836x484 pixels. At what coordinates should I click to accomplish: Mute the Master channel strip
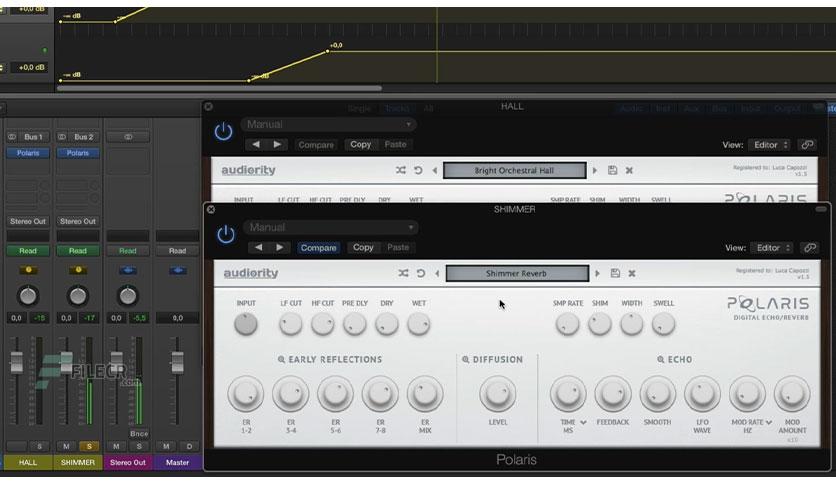click(x=166, y=446)
